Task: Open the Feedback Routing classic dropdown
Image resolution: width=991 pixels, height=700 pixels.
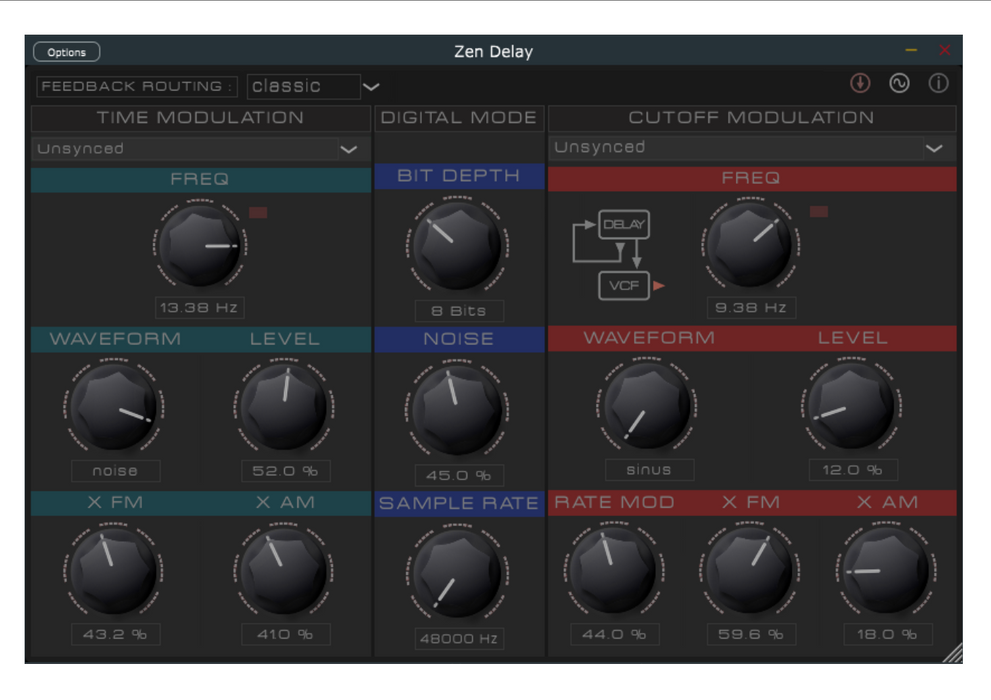Action: tap(314, 87)
